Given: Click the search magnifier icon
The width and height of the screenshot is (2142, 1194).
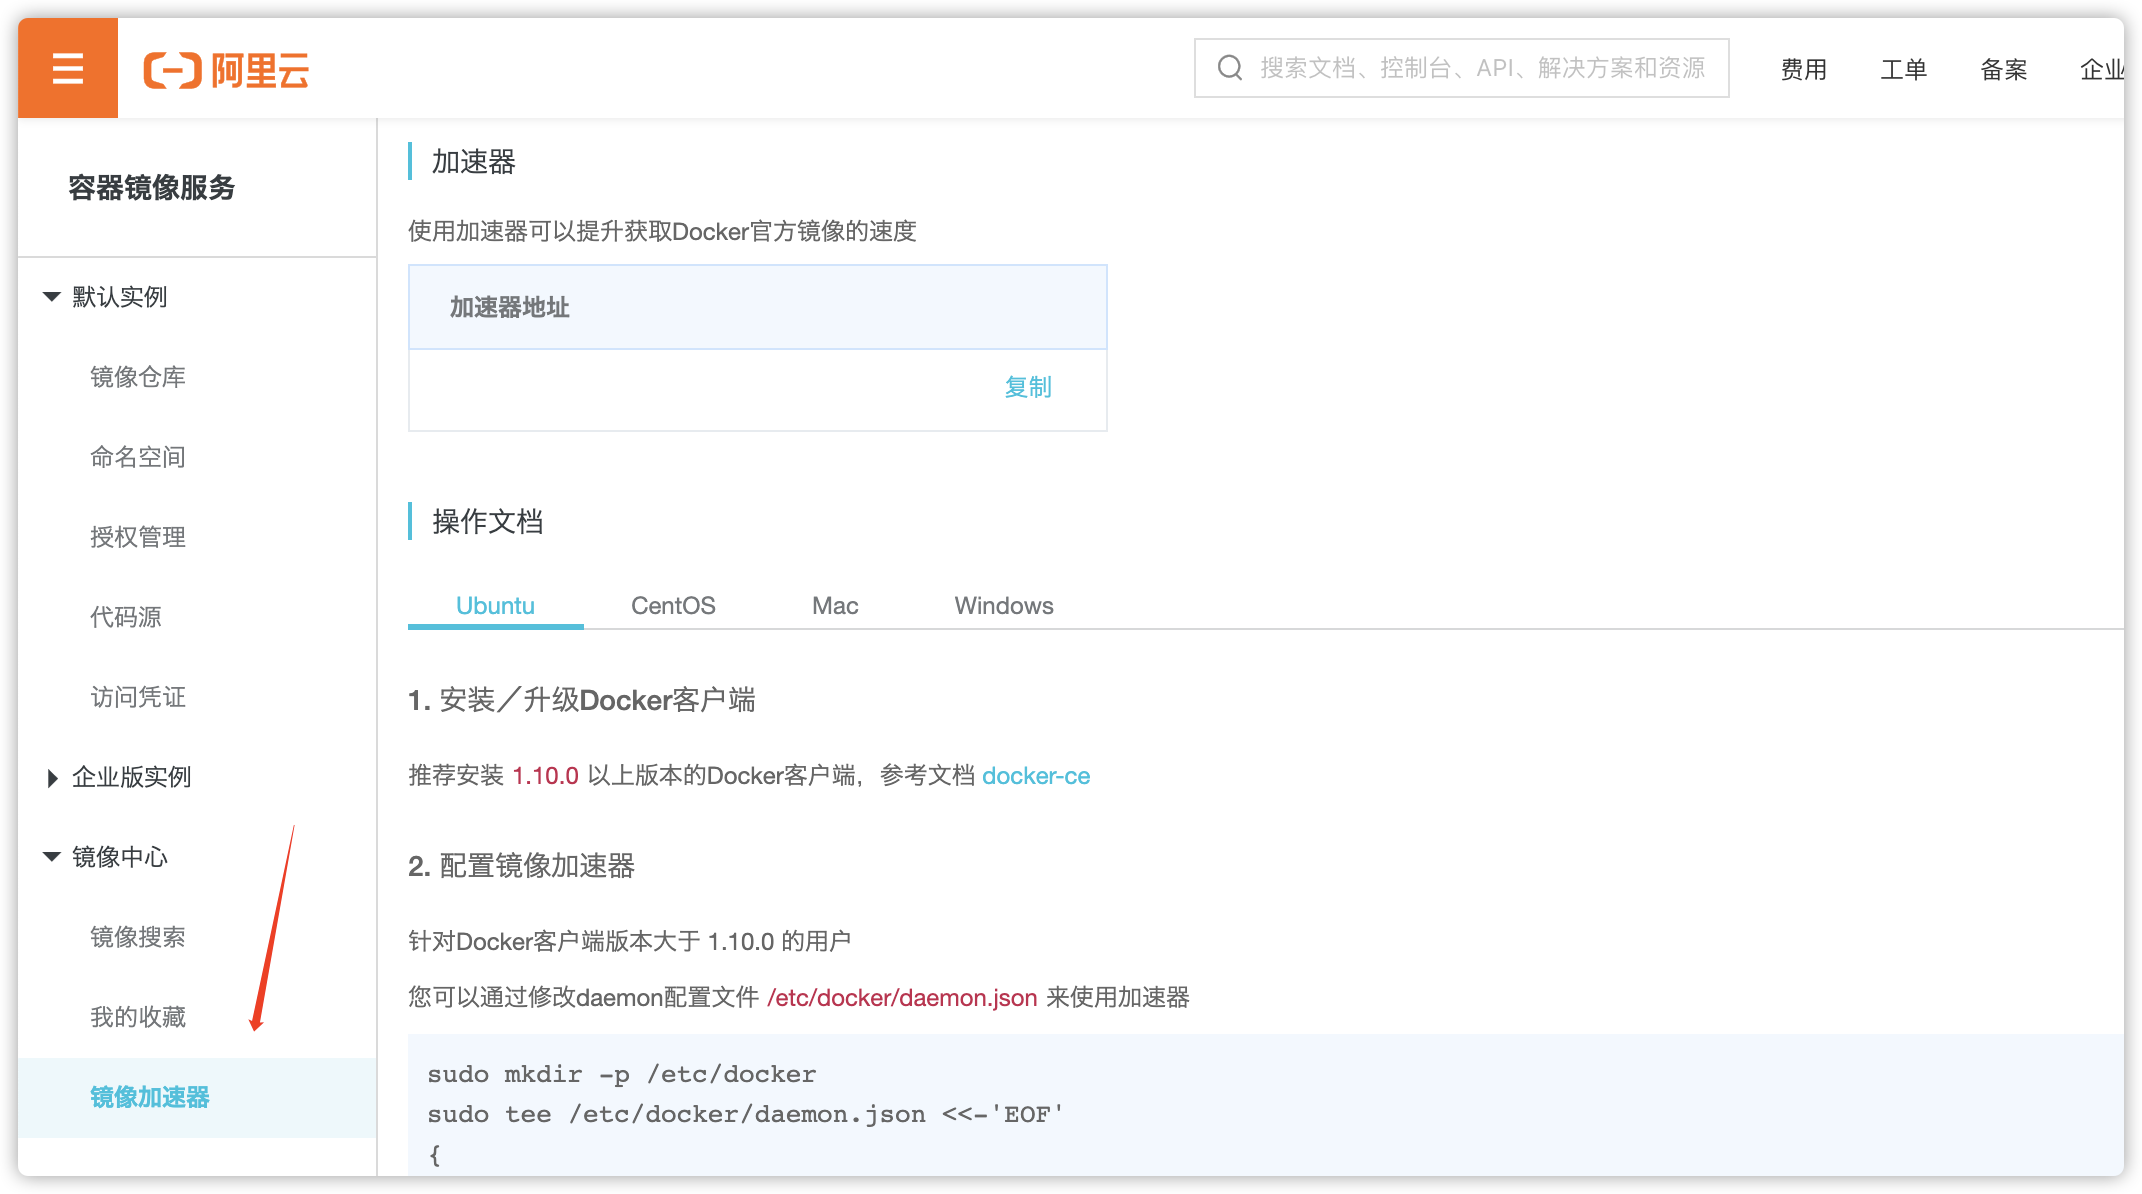Looking at the screenshot, I should (1229, 68).
